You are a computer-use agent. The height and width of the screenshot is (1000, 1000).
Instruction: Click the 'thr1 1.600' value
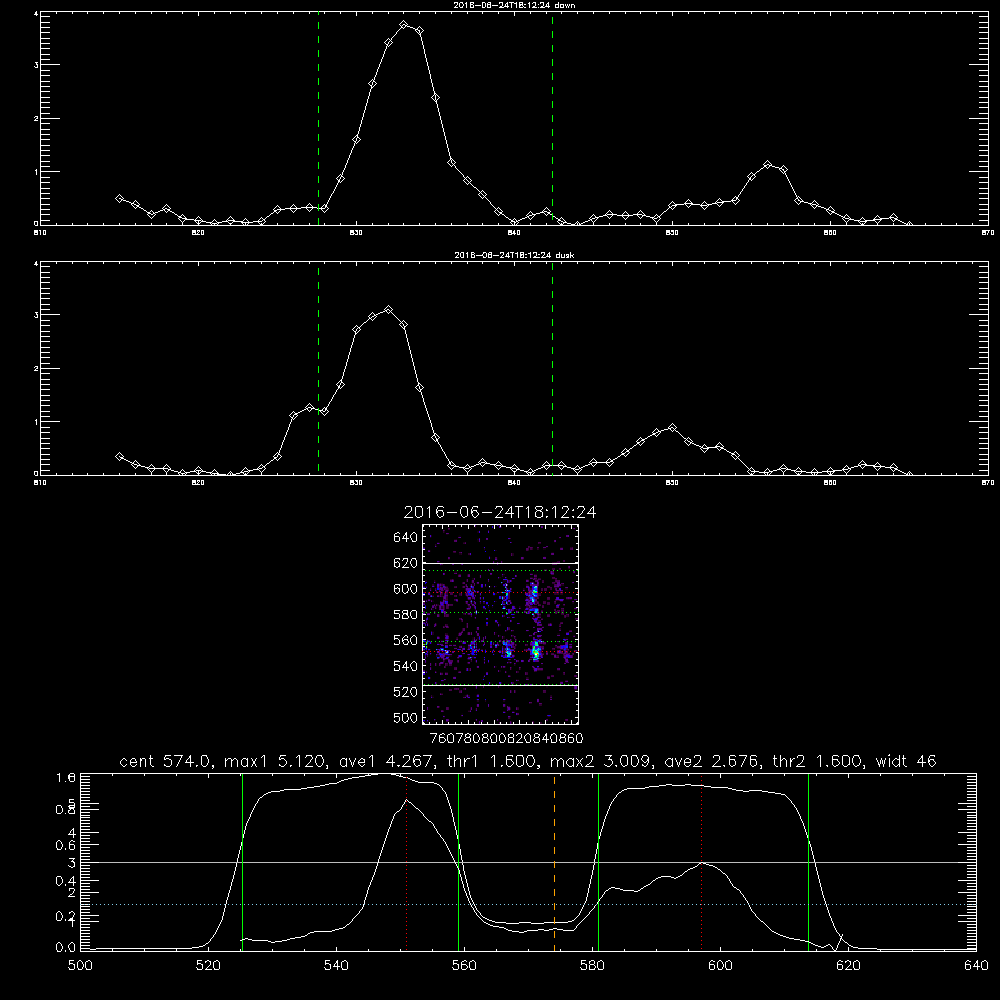pos(490,761)
